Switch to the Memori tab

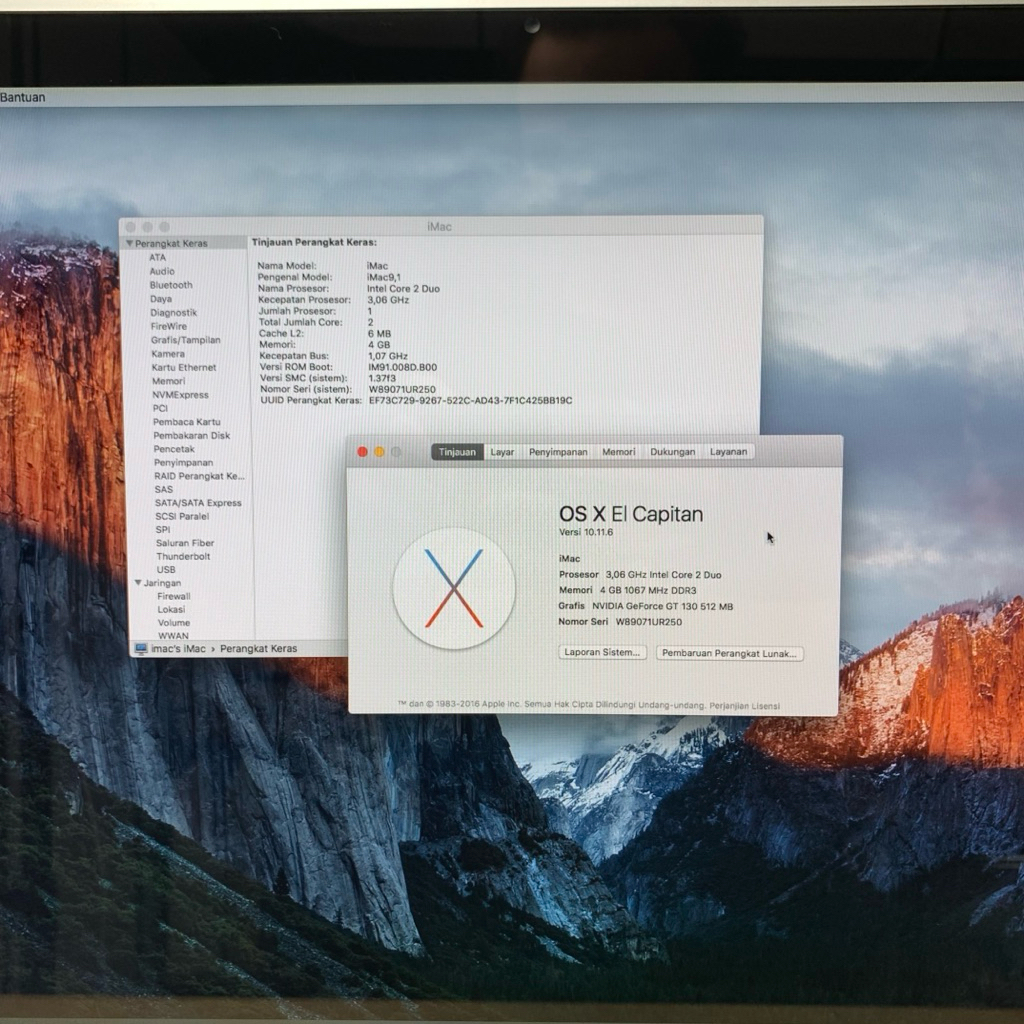618,452
